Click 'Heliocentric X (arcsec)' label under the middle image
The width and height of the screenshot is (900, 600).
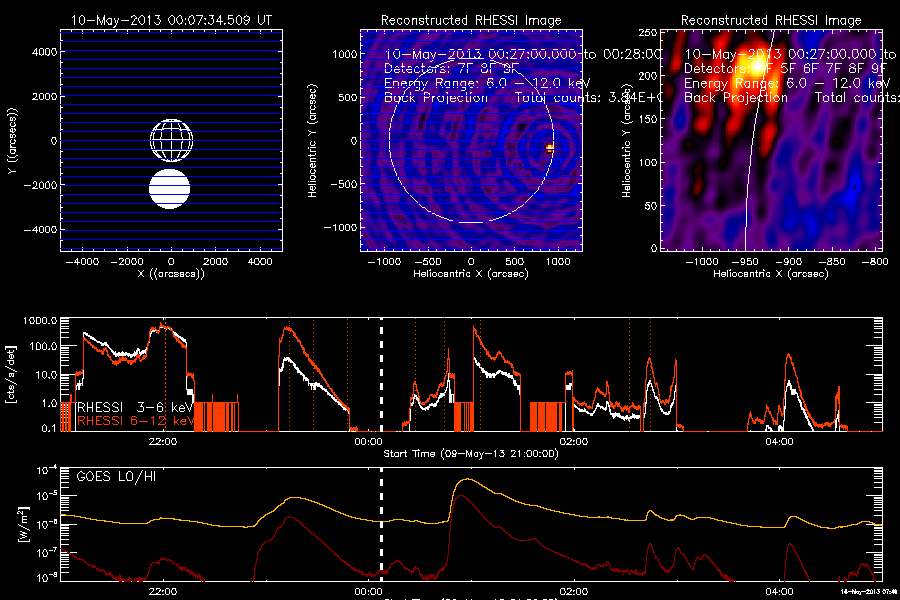click(x=471, y=274)
